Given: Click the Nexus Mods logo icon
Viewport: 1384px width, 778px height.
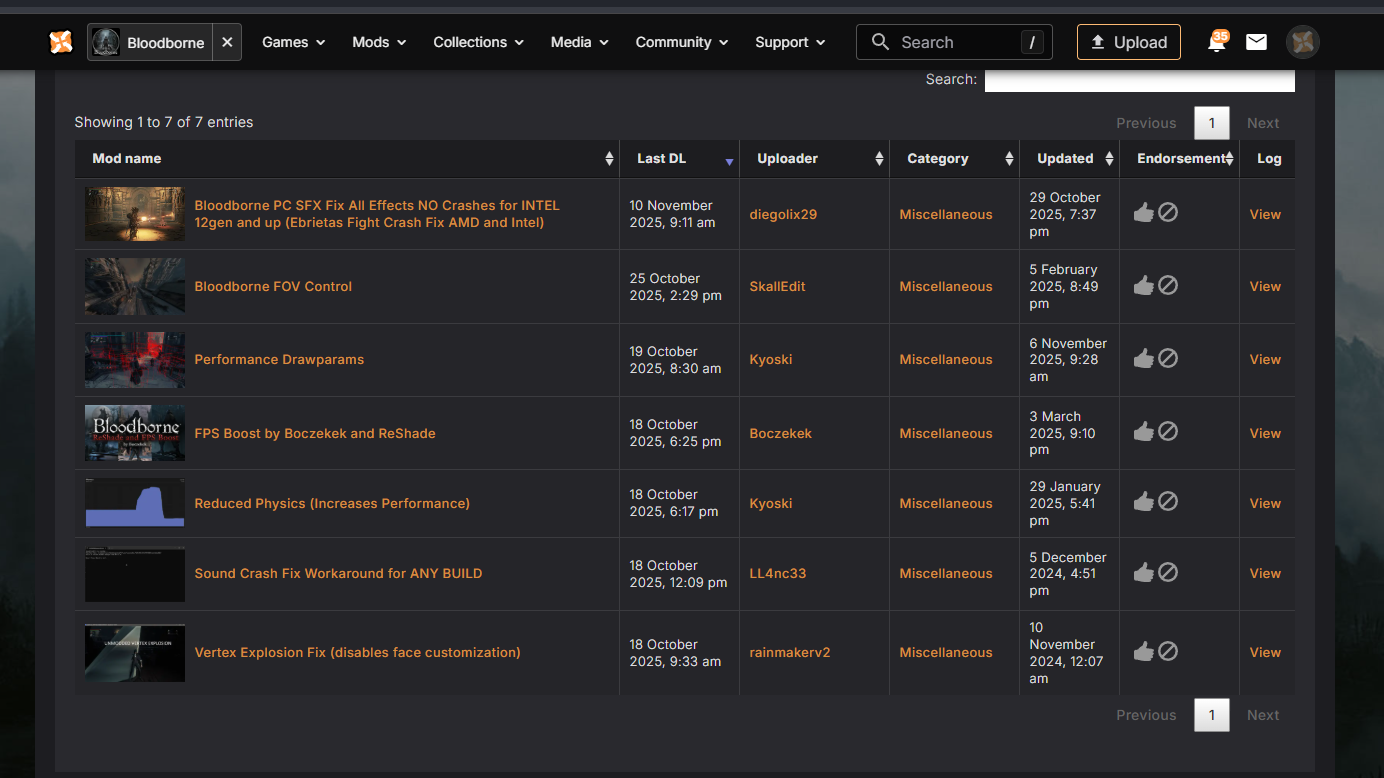Looking at the screenshot, I should pos(61,42).
